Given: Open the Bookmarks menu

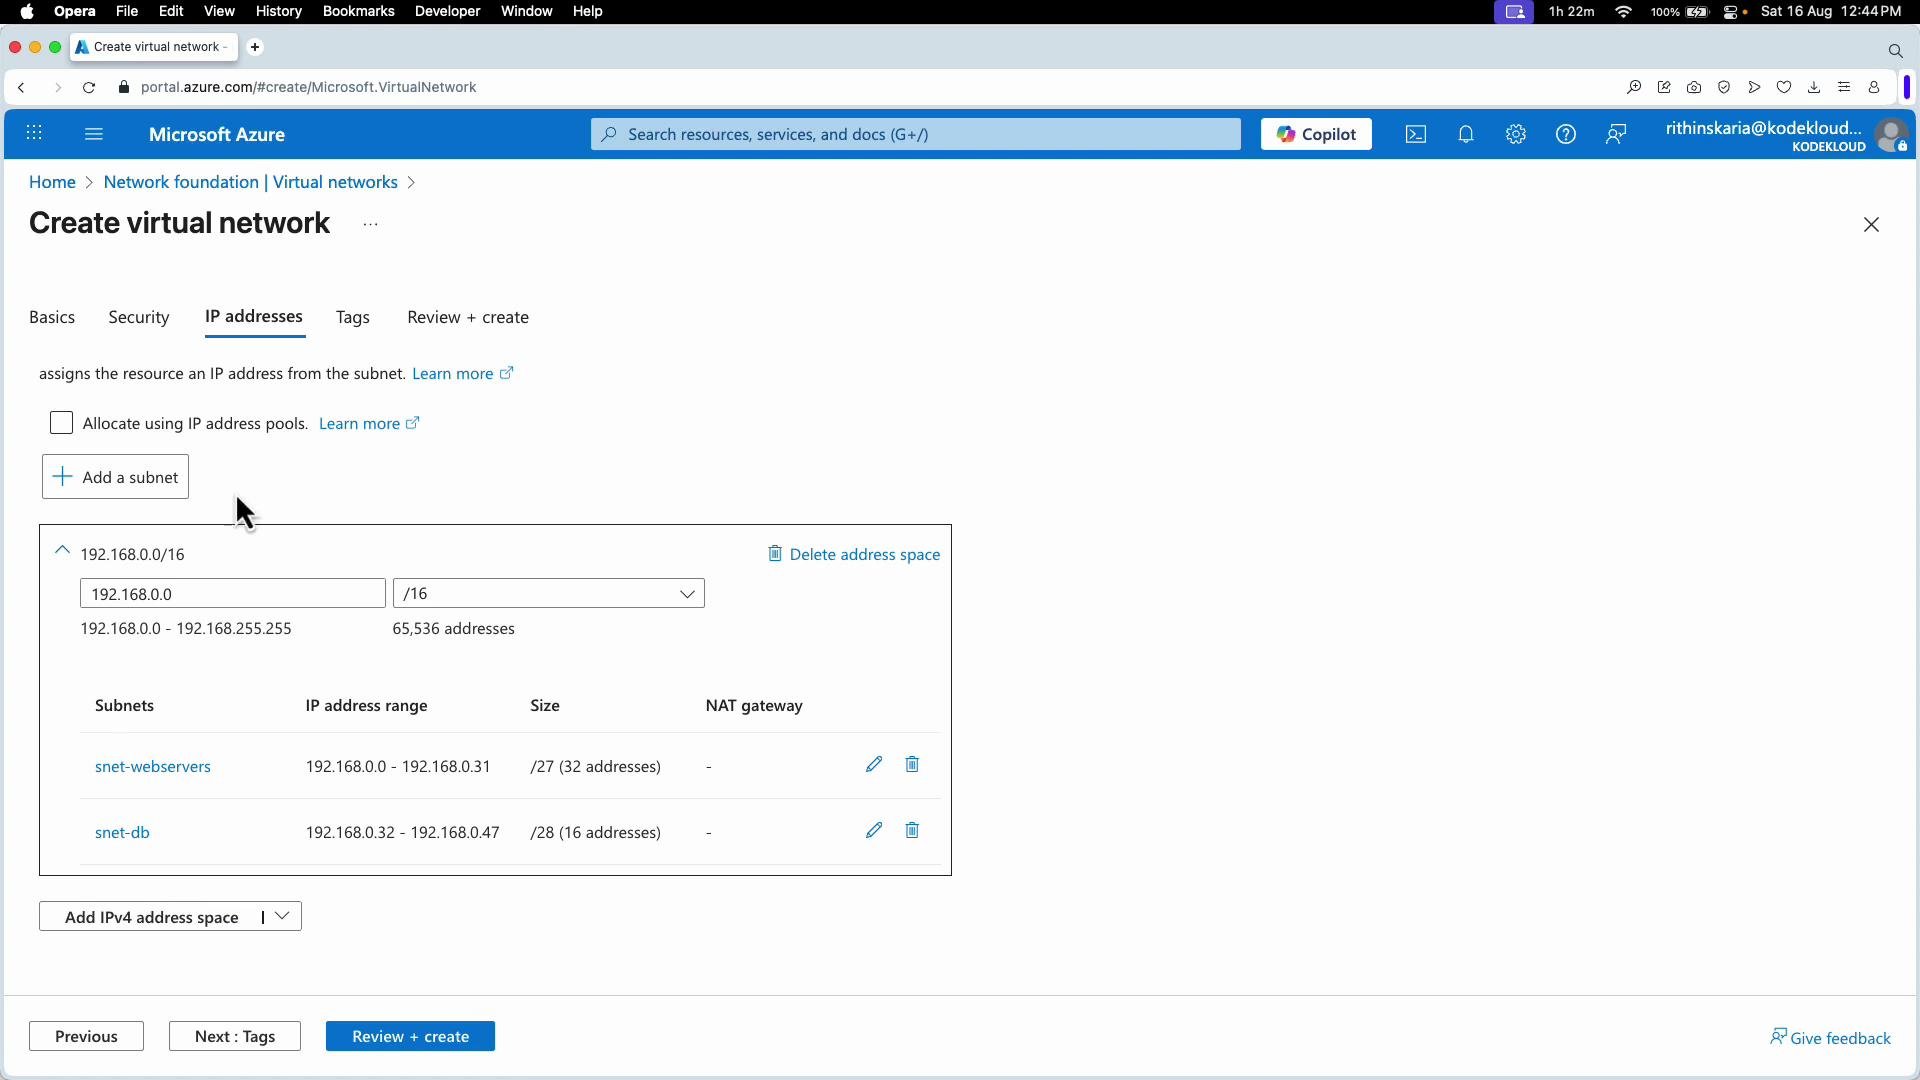Looking at the screenshot, I should point(358,12).
